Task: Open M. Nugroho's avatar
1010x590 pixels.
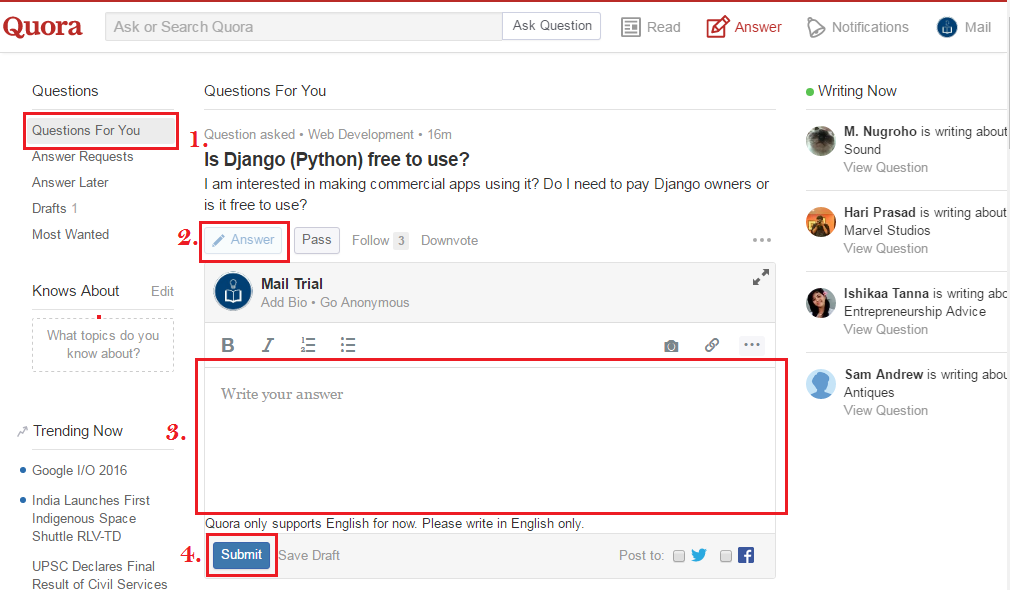Action: click(x=821, y=141)
